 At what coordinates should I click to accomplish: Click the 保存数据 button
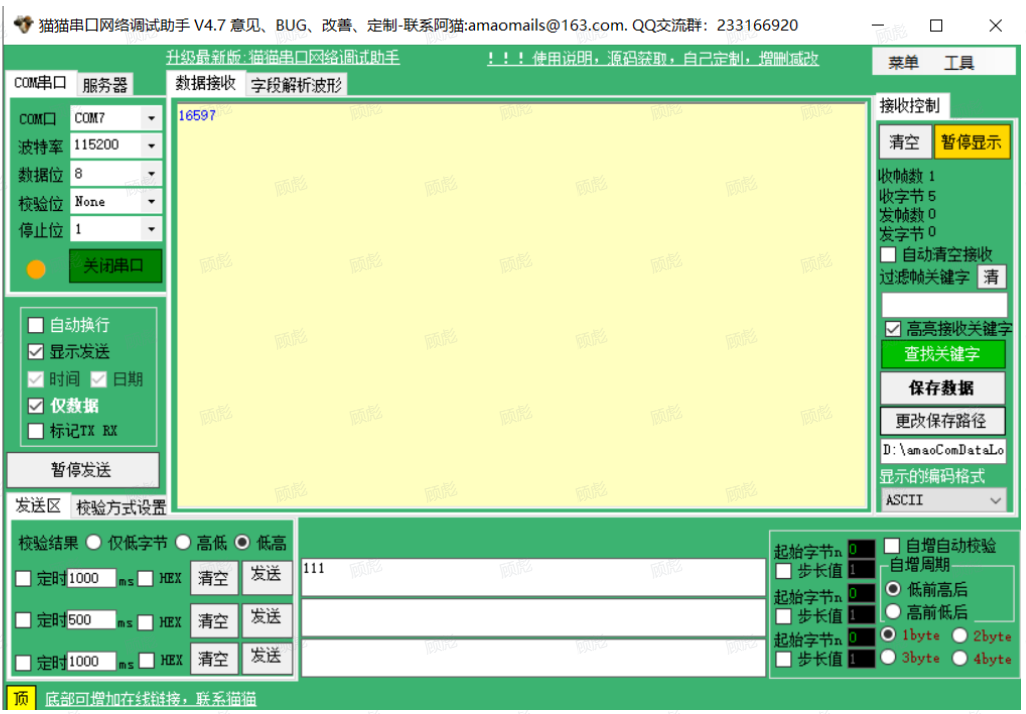[x=943, y=387]
